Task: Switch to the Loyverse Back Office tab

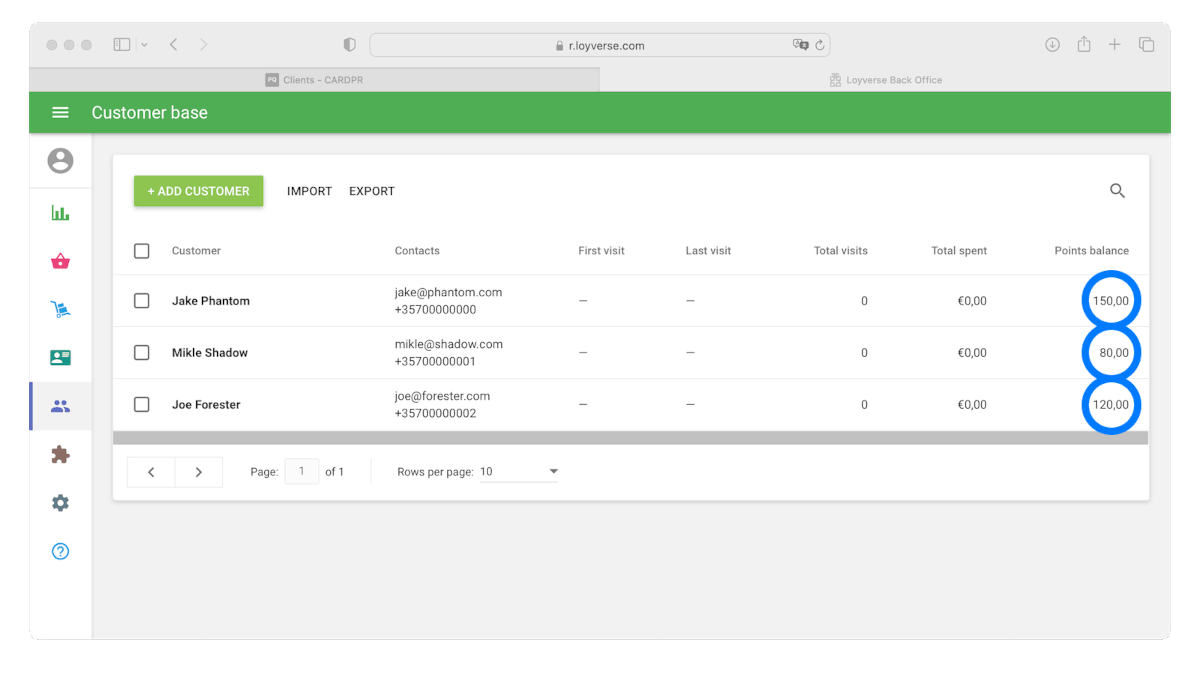Action: (x=885, y=80)
